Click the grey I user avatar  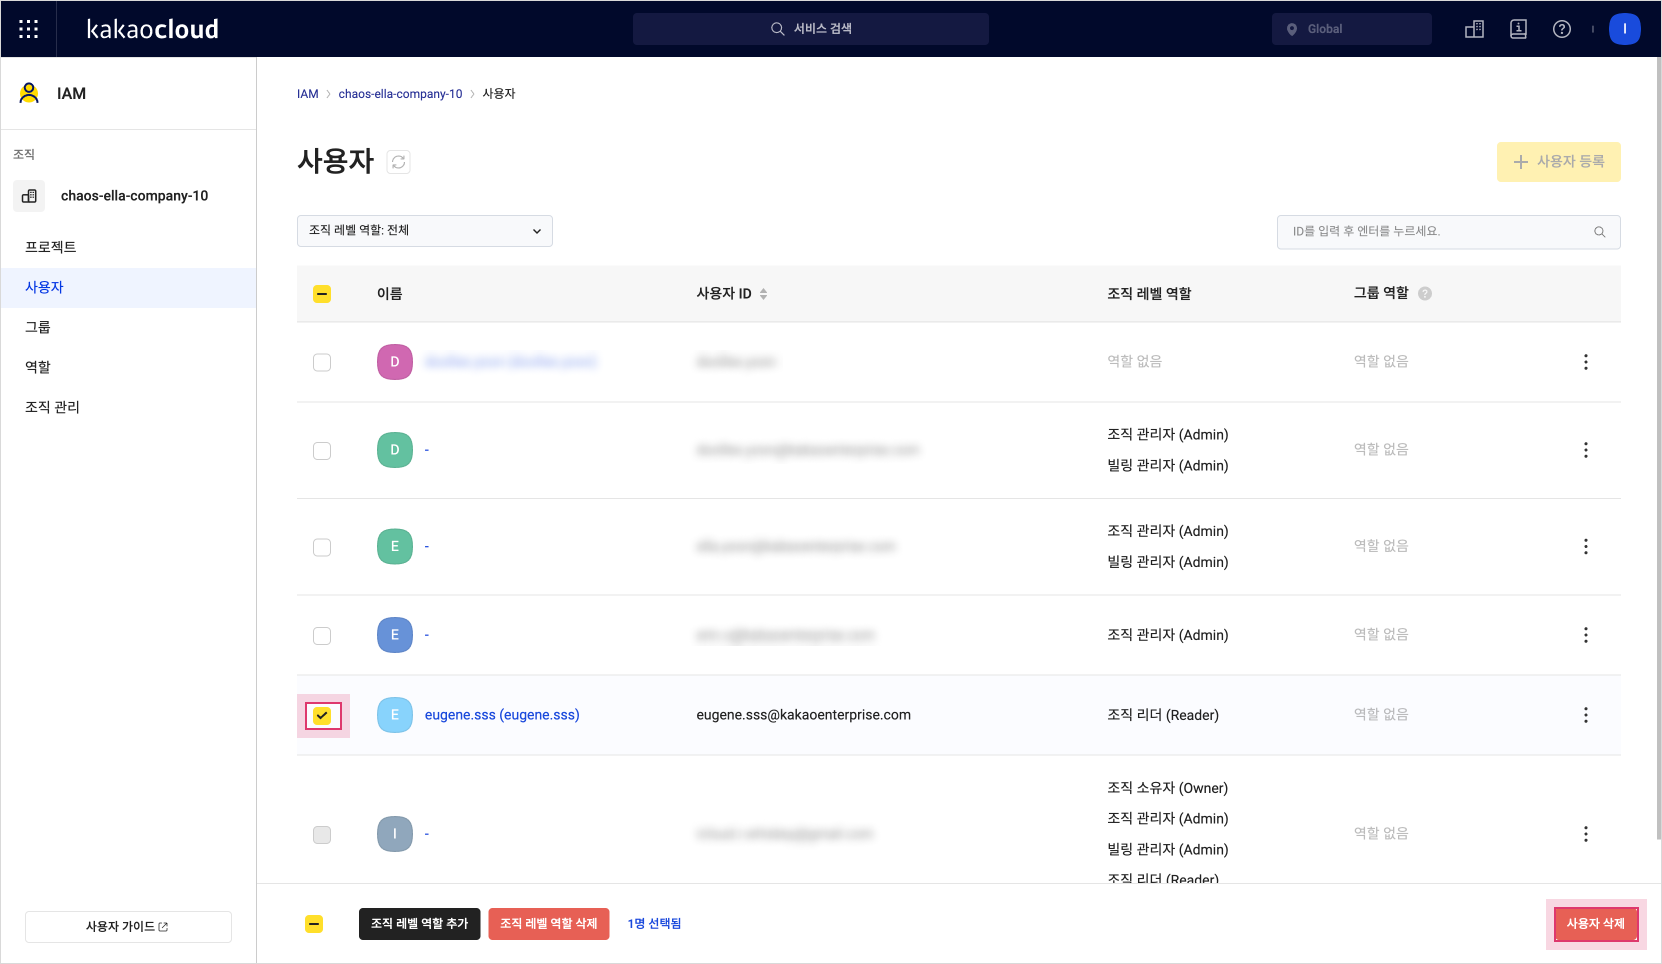(395, 834)
